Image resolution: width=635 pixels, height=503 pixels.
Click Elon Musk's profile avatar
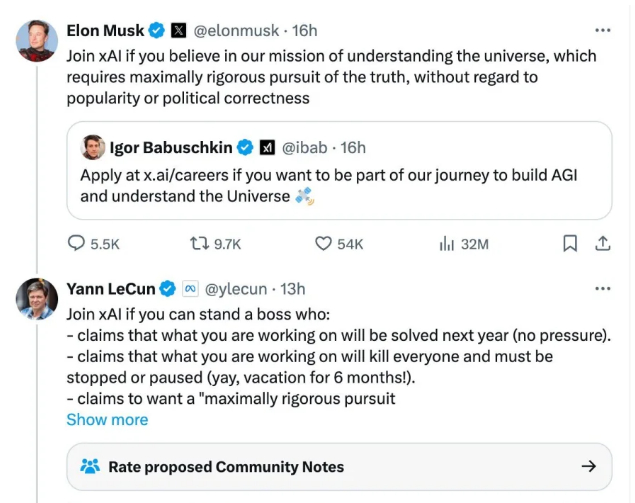(37, 41)
